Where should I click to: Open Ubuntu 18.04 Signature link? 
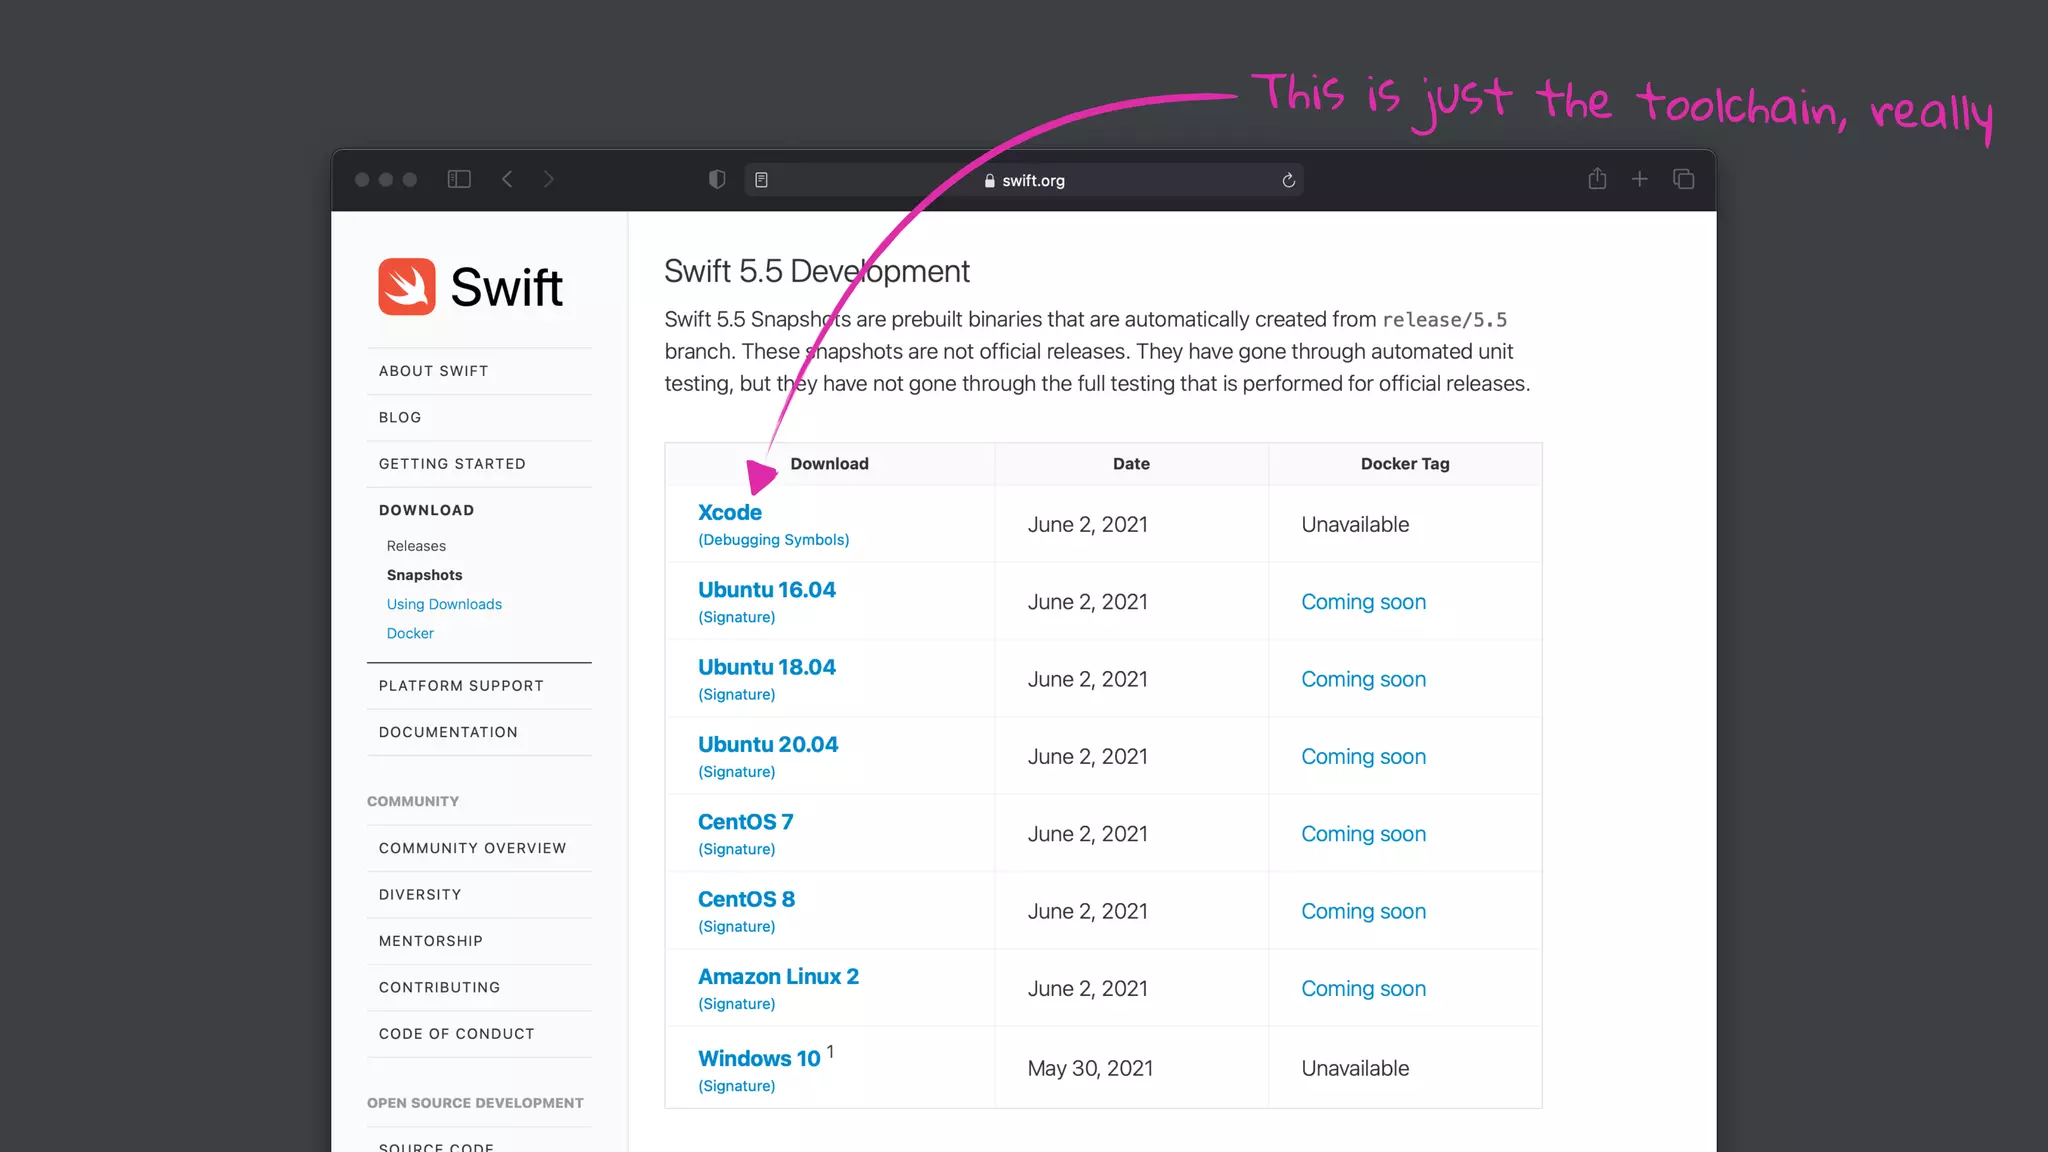pos(736,695)
